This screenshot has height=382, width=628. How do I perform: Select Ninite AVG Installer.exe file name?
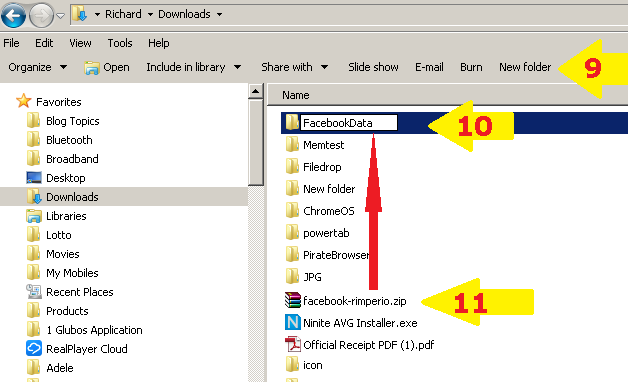(360, 323)
